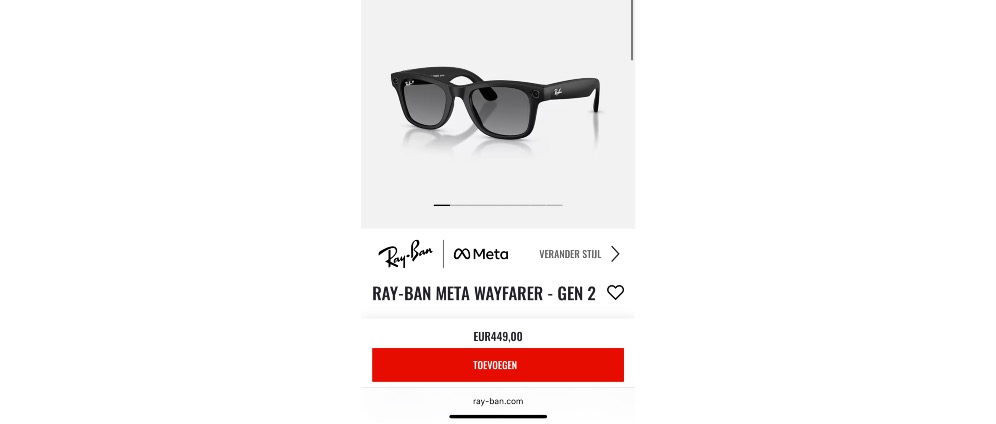This screenshot has height=424, width=996.
Task: Click the Ray-Ban logo on the glasses temple
Action: [557, 91]
